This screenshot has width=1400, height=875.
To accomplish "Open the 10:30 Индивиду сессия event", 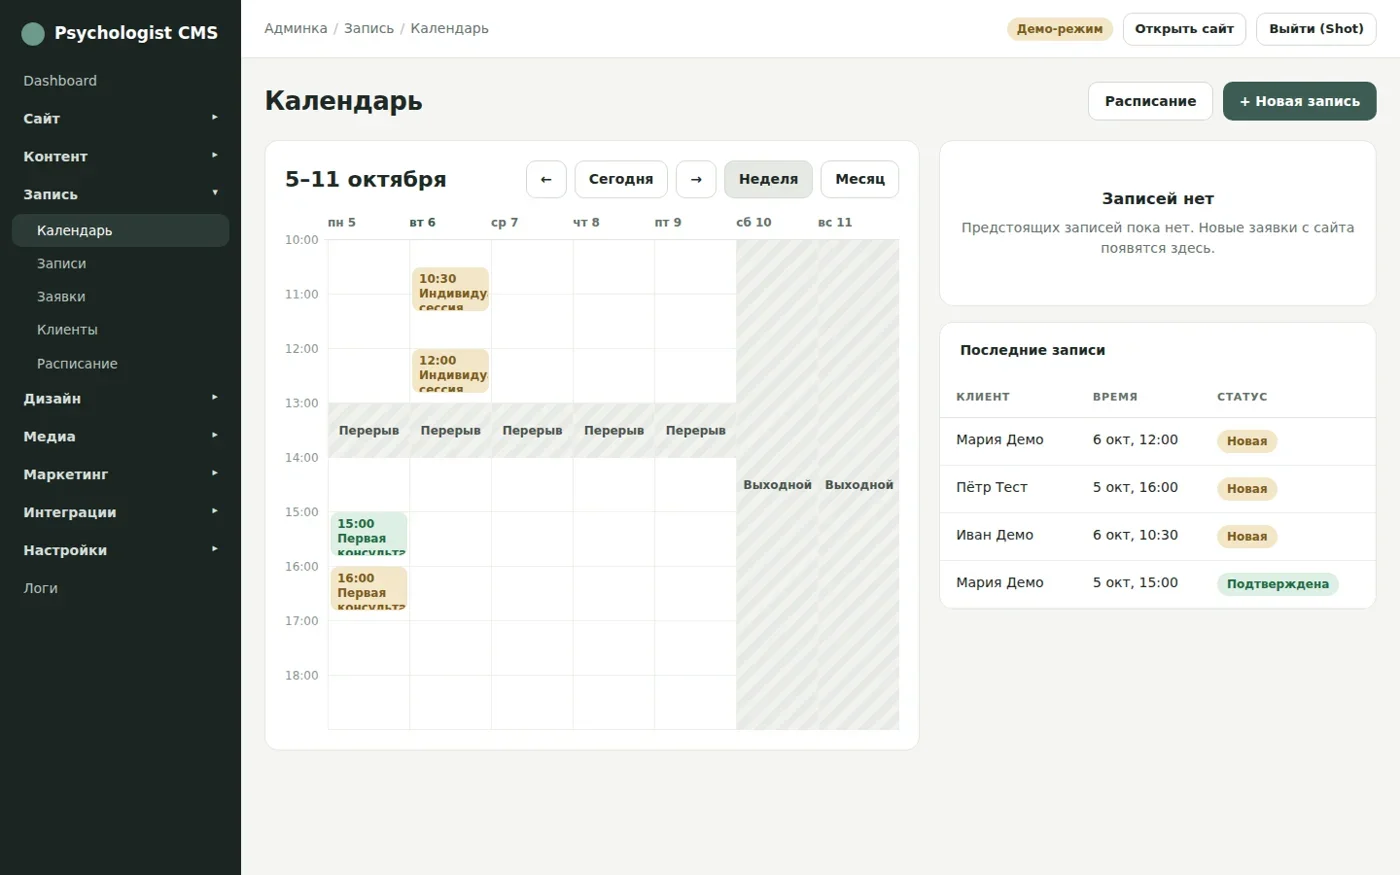I will [x=450, y=289].
